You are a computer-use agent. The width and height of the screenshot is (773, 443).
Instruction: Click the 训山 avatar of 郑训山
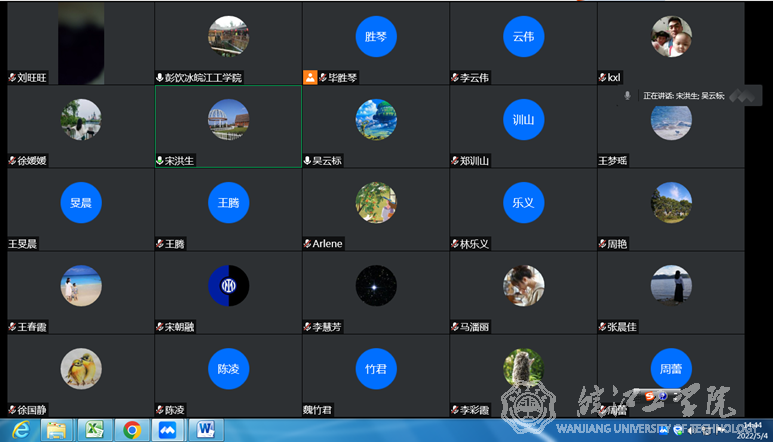(x=523, y=120)
